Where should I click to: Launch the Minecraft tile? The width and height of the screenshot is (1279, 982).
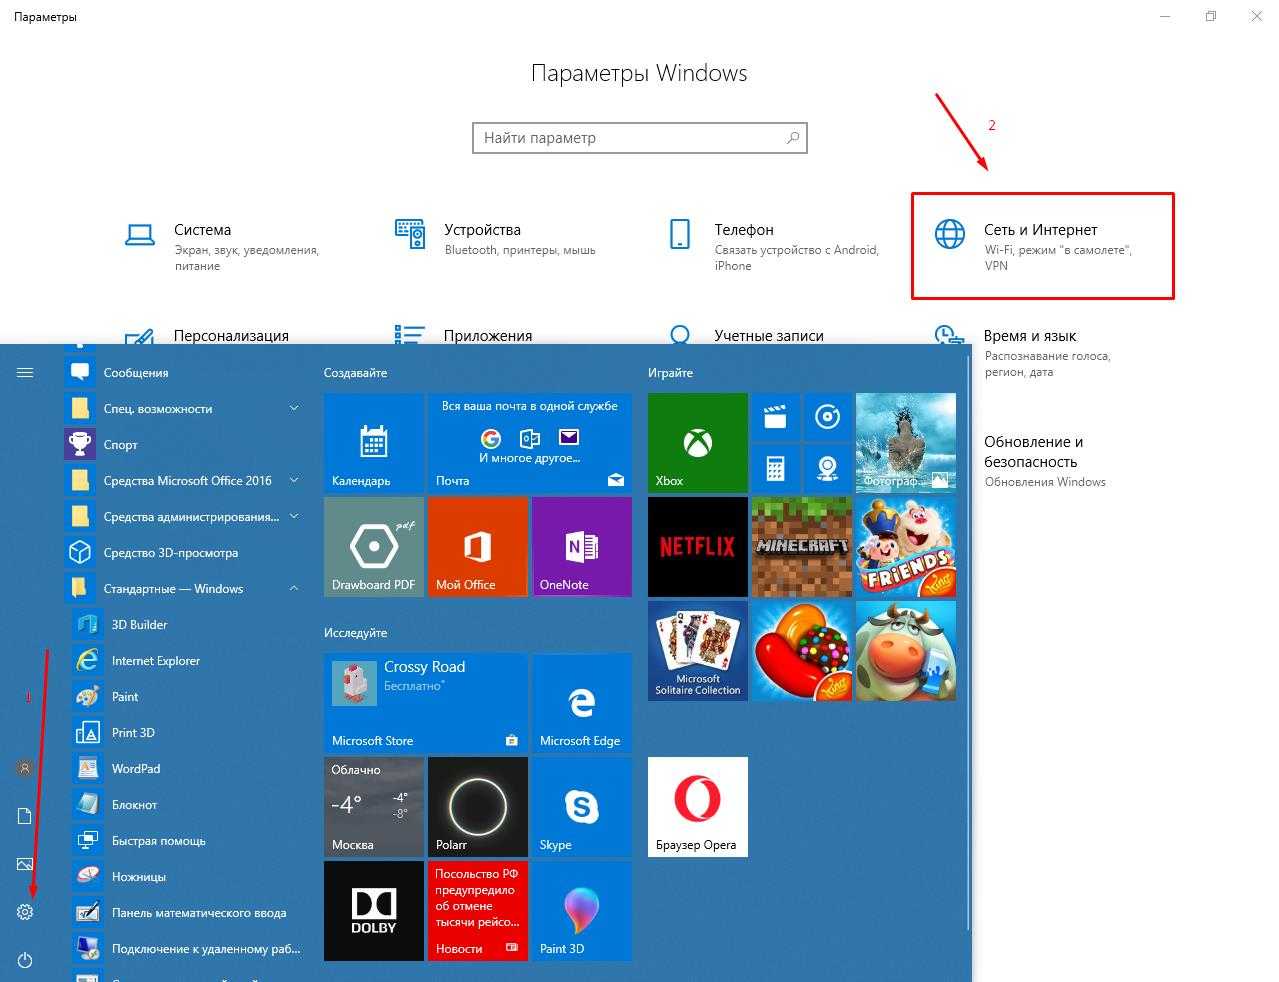(x=801, y=546)
